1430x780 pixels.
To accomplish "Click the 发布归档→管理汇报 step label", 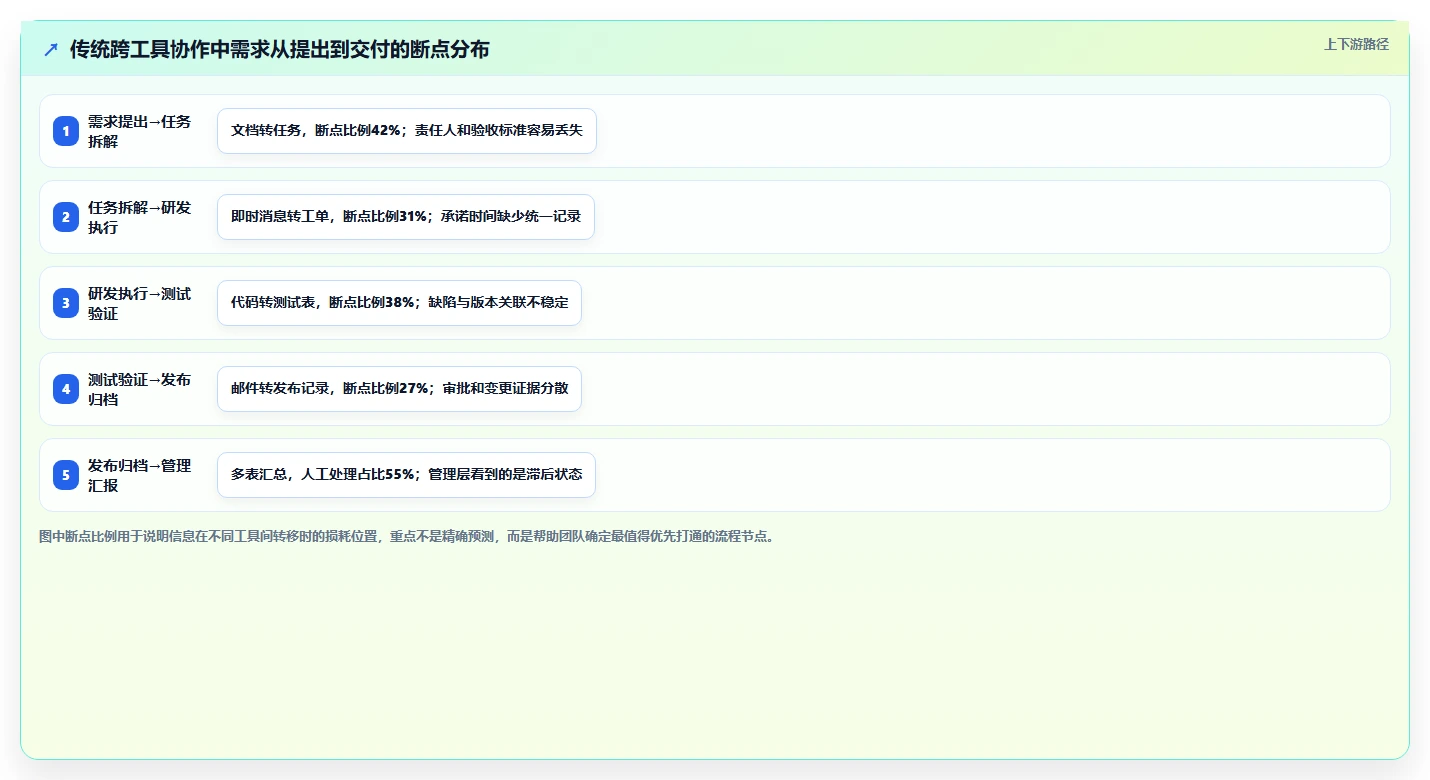I will [139, 475].
